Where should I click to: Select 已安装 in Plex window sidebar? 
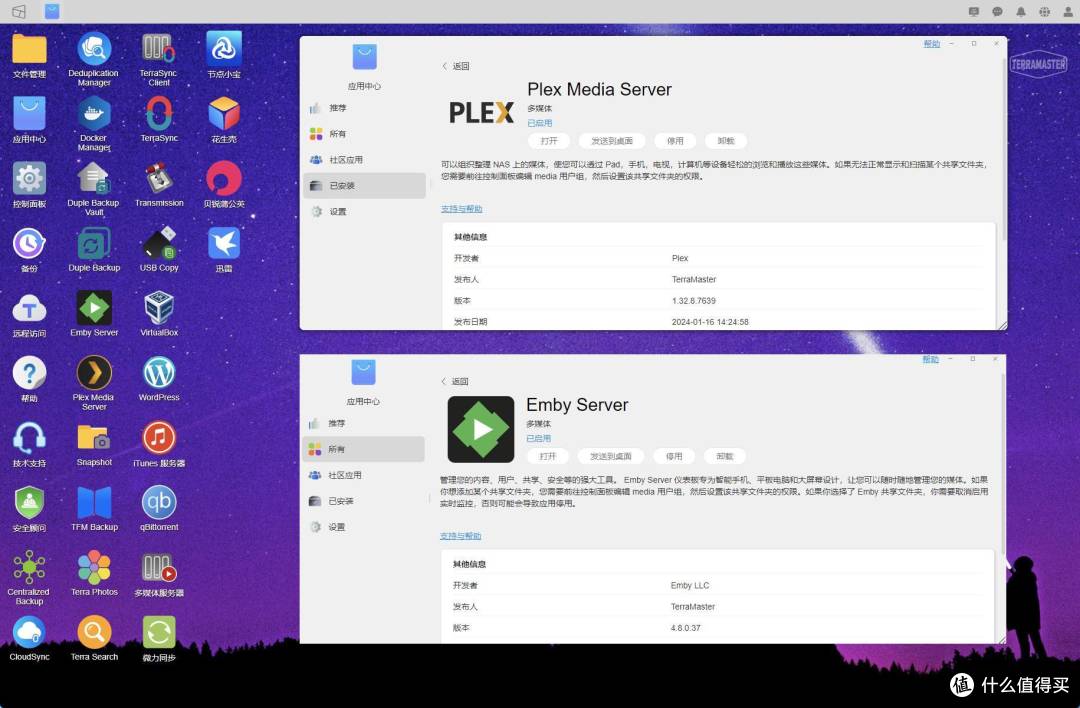click(364, 185)
